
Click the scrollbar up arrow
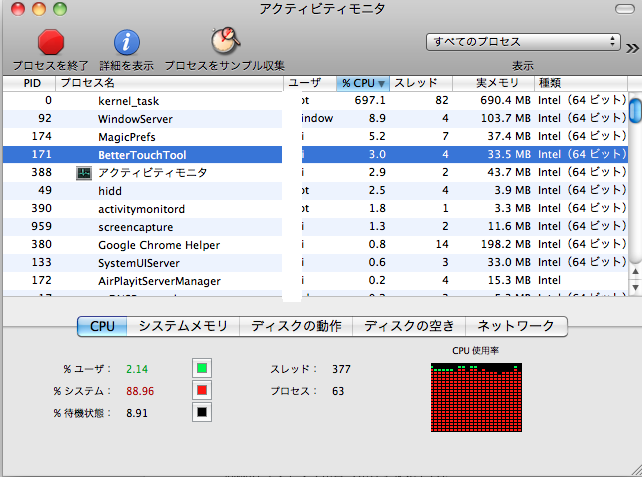635,271
